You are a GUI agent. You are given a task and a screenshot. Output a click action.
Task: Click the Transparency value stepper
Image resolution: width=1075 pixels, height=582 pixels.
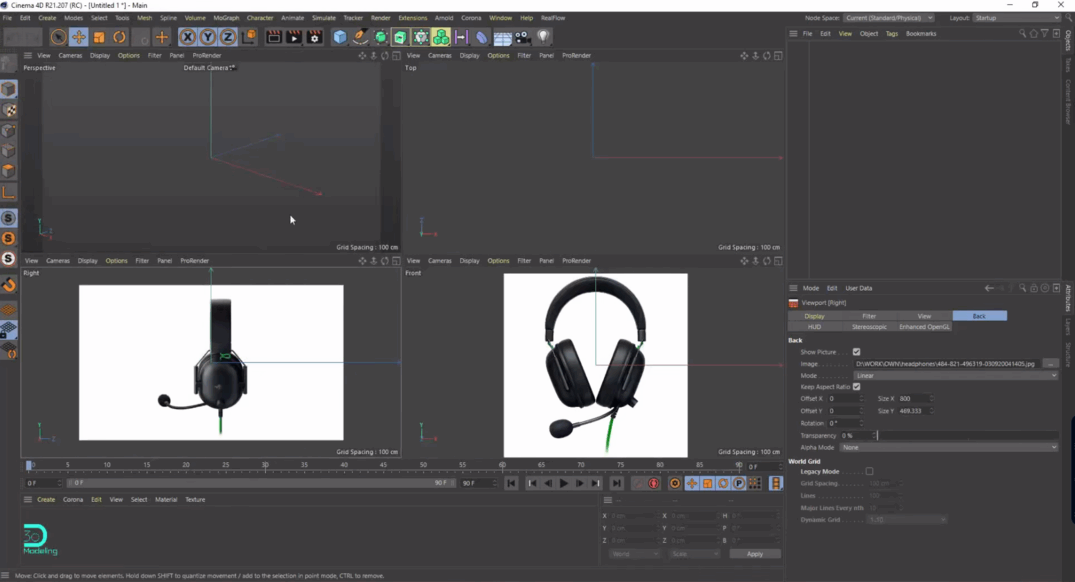(x=874, y=435)
